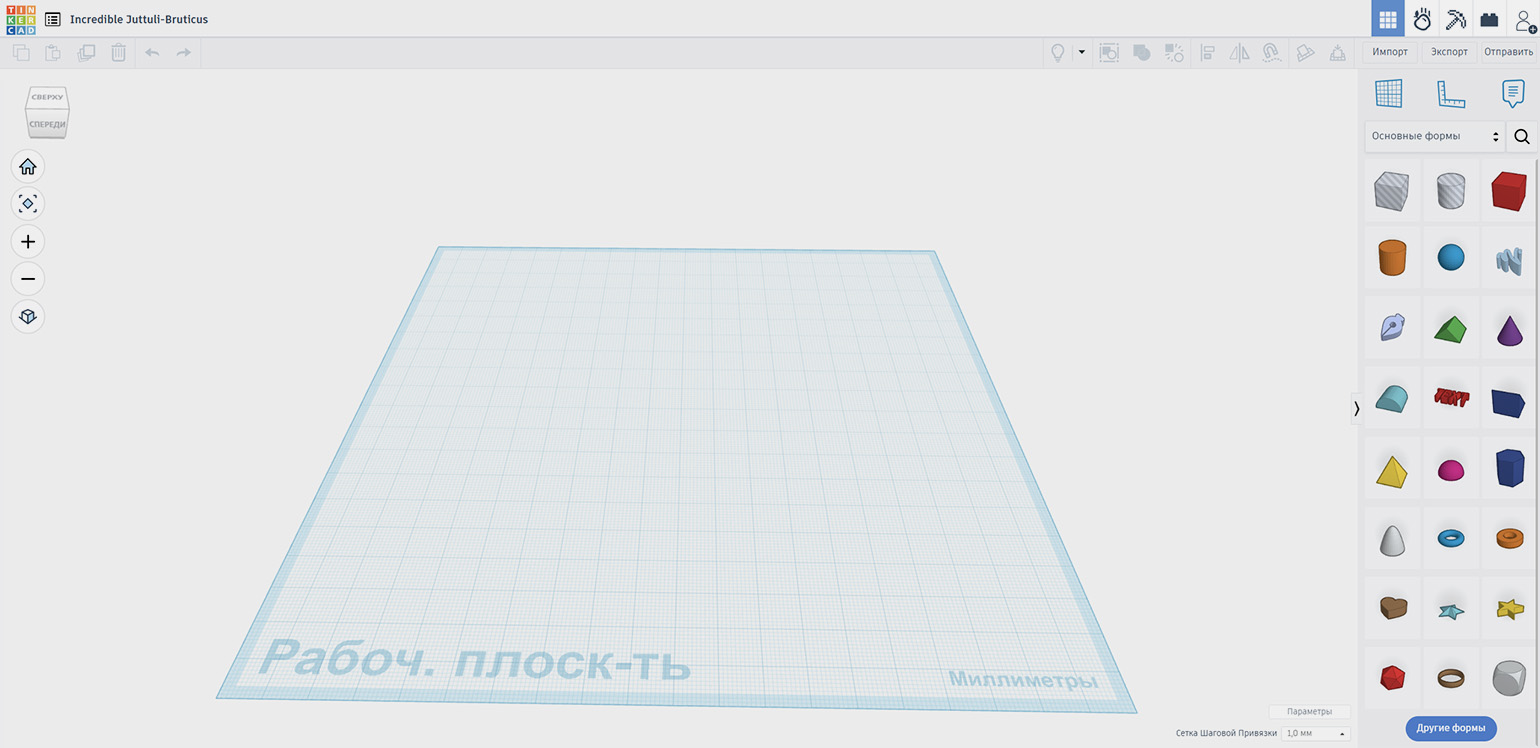Toggle perspective/orthographic view cube button
Viewport: 1540px width, 748px height.
tap(28, 317)
